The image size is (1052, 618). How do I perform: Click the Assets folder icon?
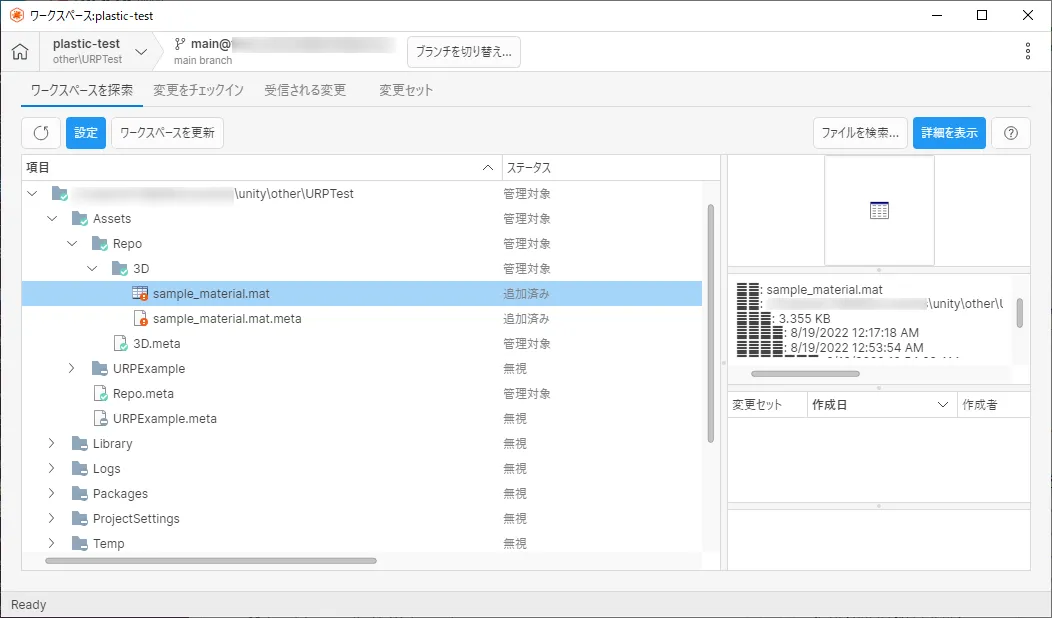(x=80, y=219)
